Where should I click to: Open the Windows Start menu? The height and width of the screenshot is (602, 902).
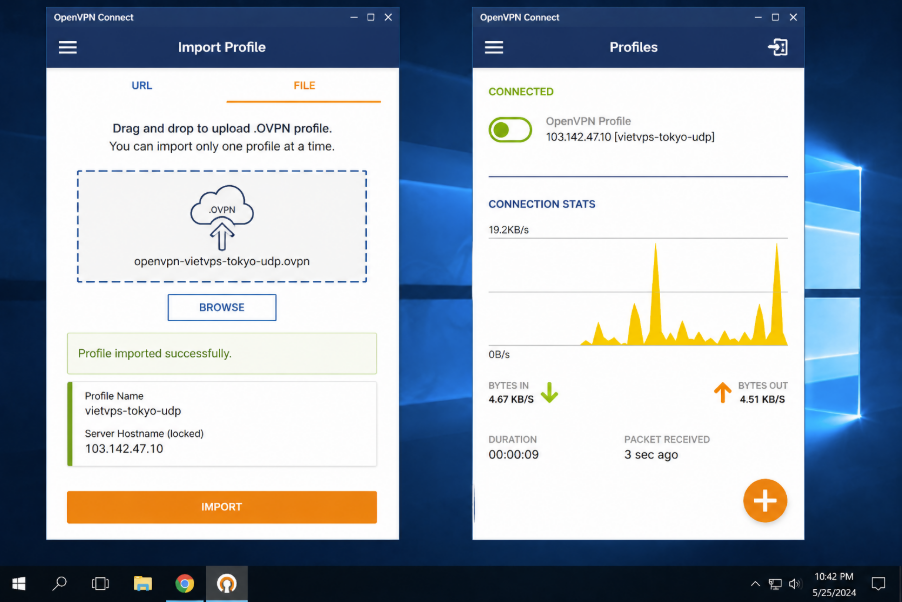pyautogui.click(x=18, y=584)
